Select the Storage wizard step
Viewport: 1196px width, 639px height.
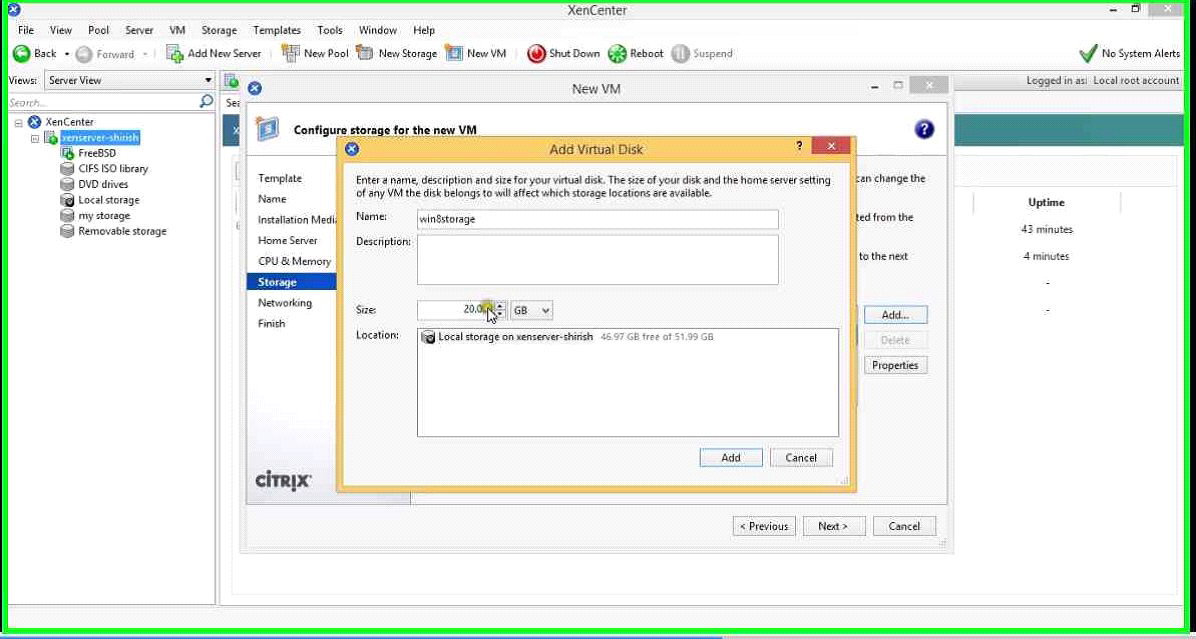tap(291, 282)
